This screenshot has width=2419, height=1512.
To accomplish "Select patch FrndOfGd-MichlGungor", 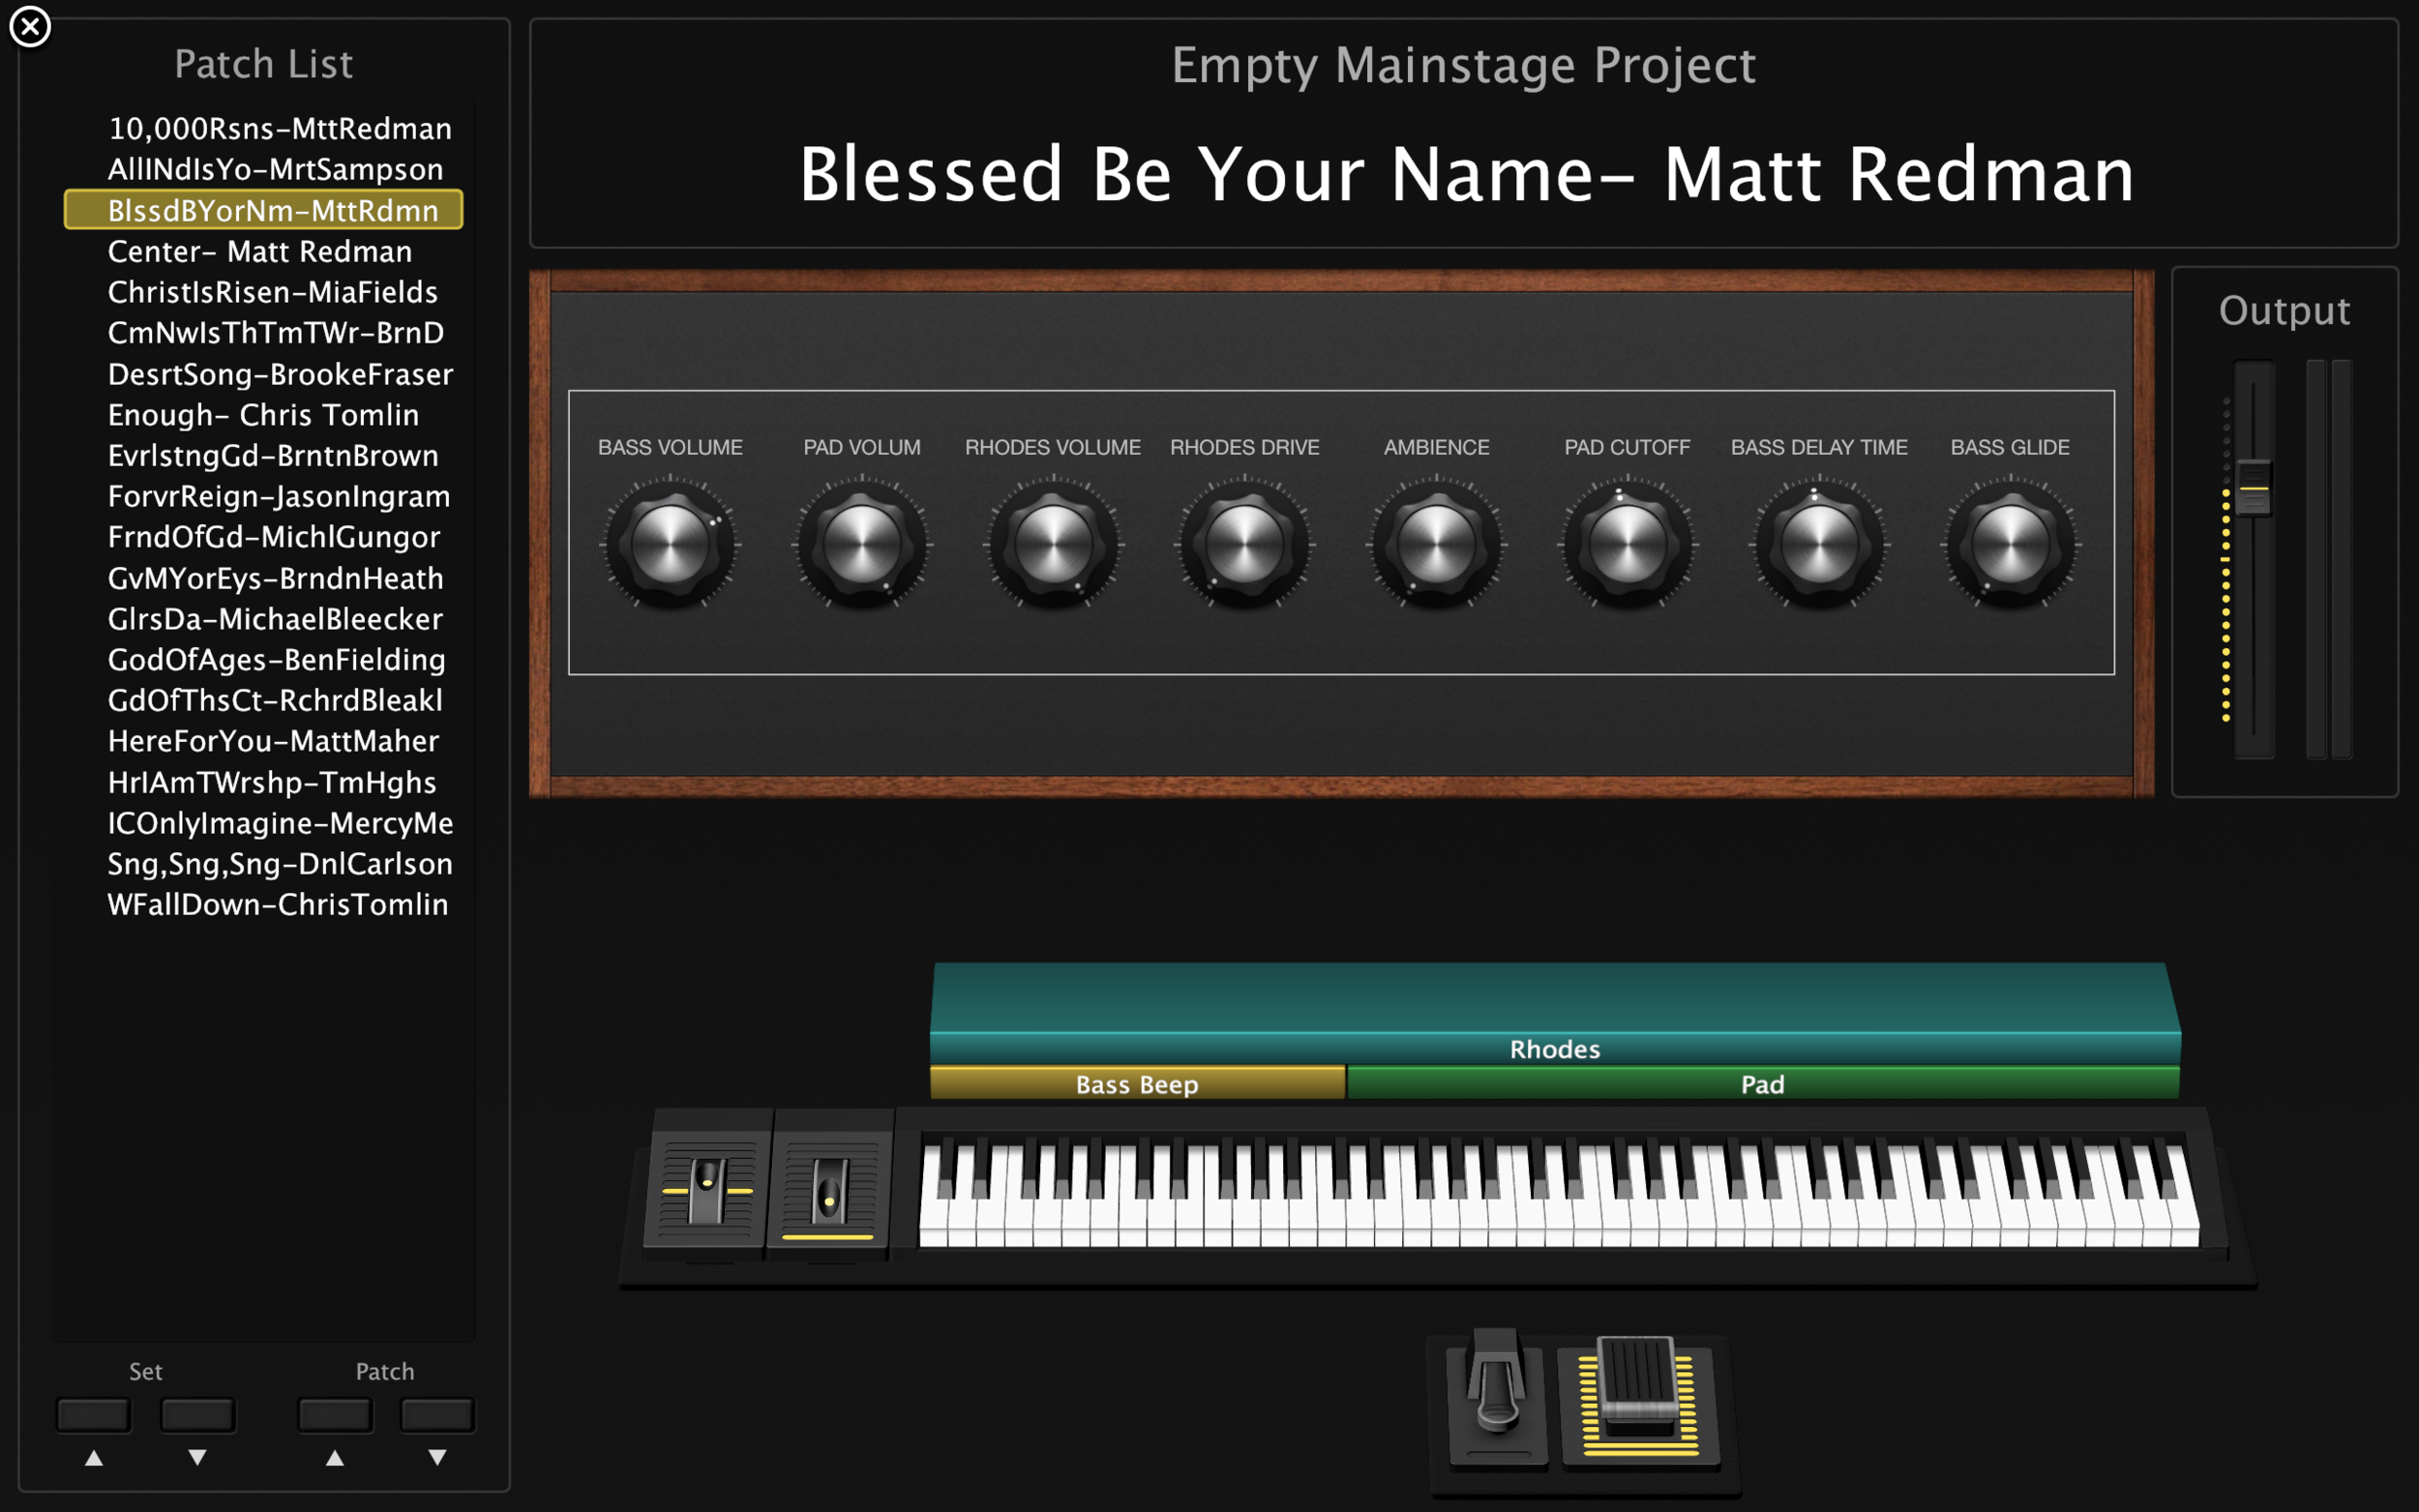I will [x=264, y=537].
